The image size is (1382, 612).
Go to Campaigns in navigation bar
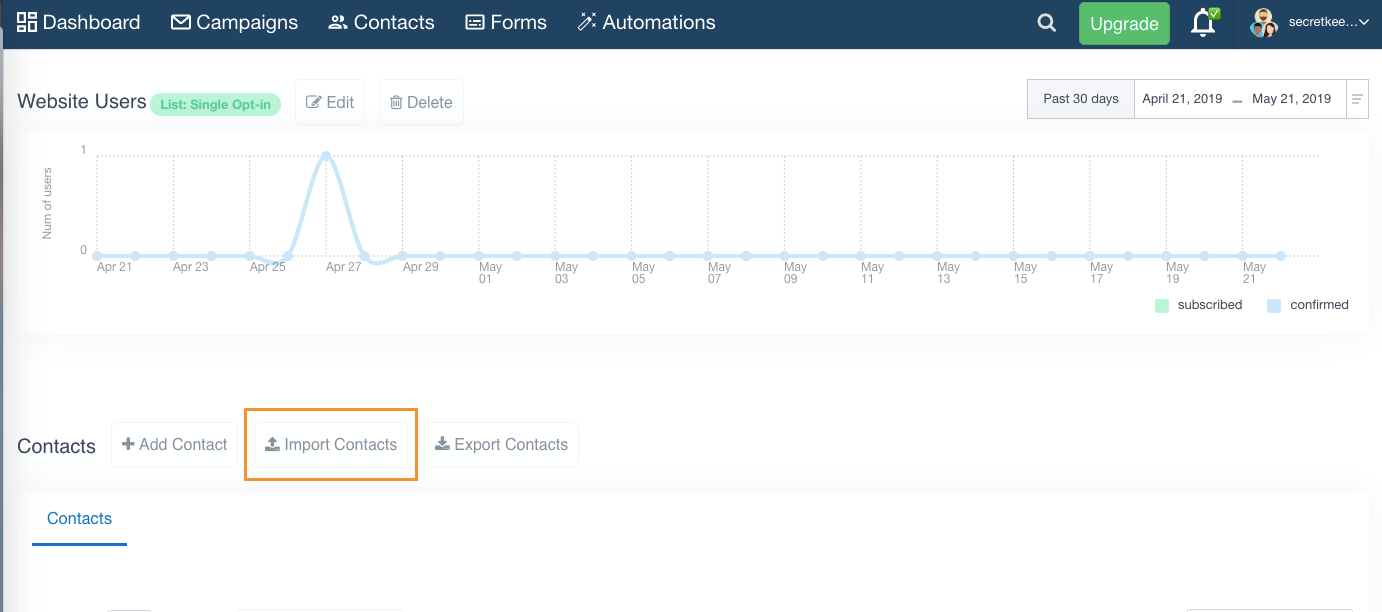click(x=234, y=22)
